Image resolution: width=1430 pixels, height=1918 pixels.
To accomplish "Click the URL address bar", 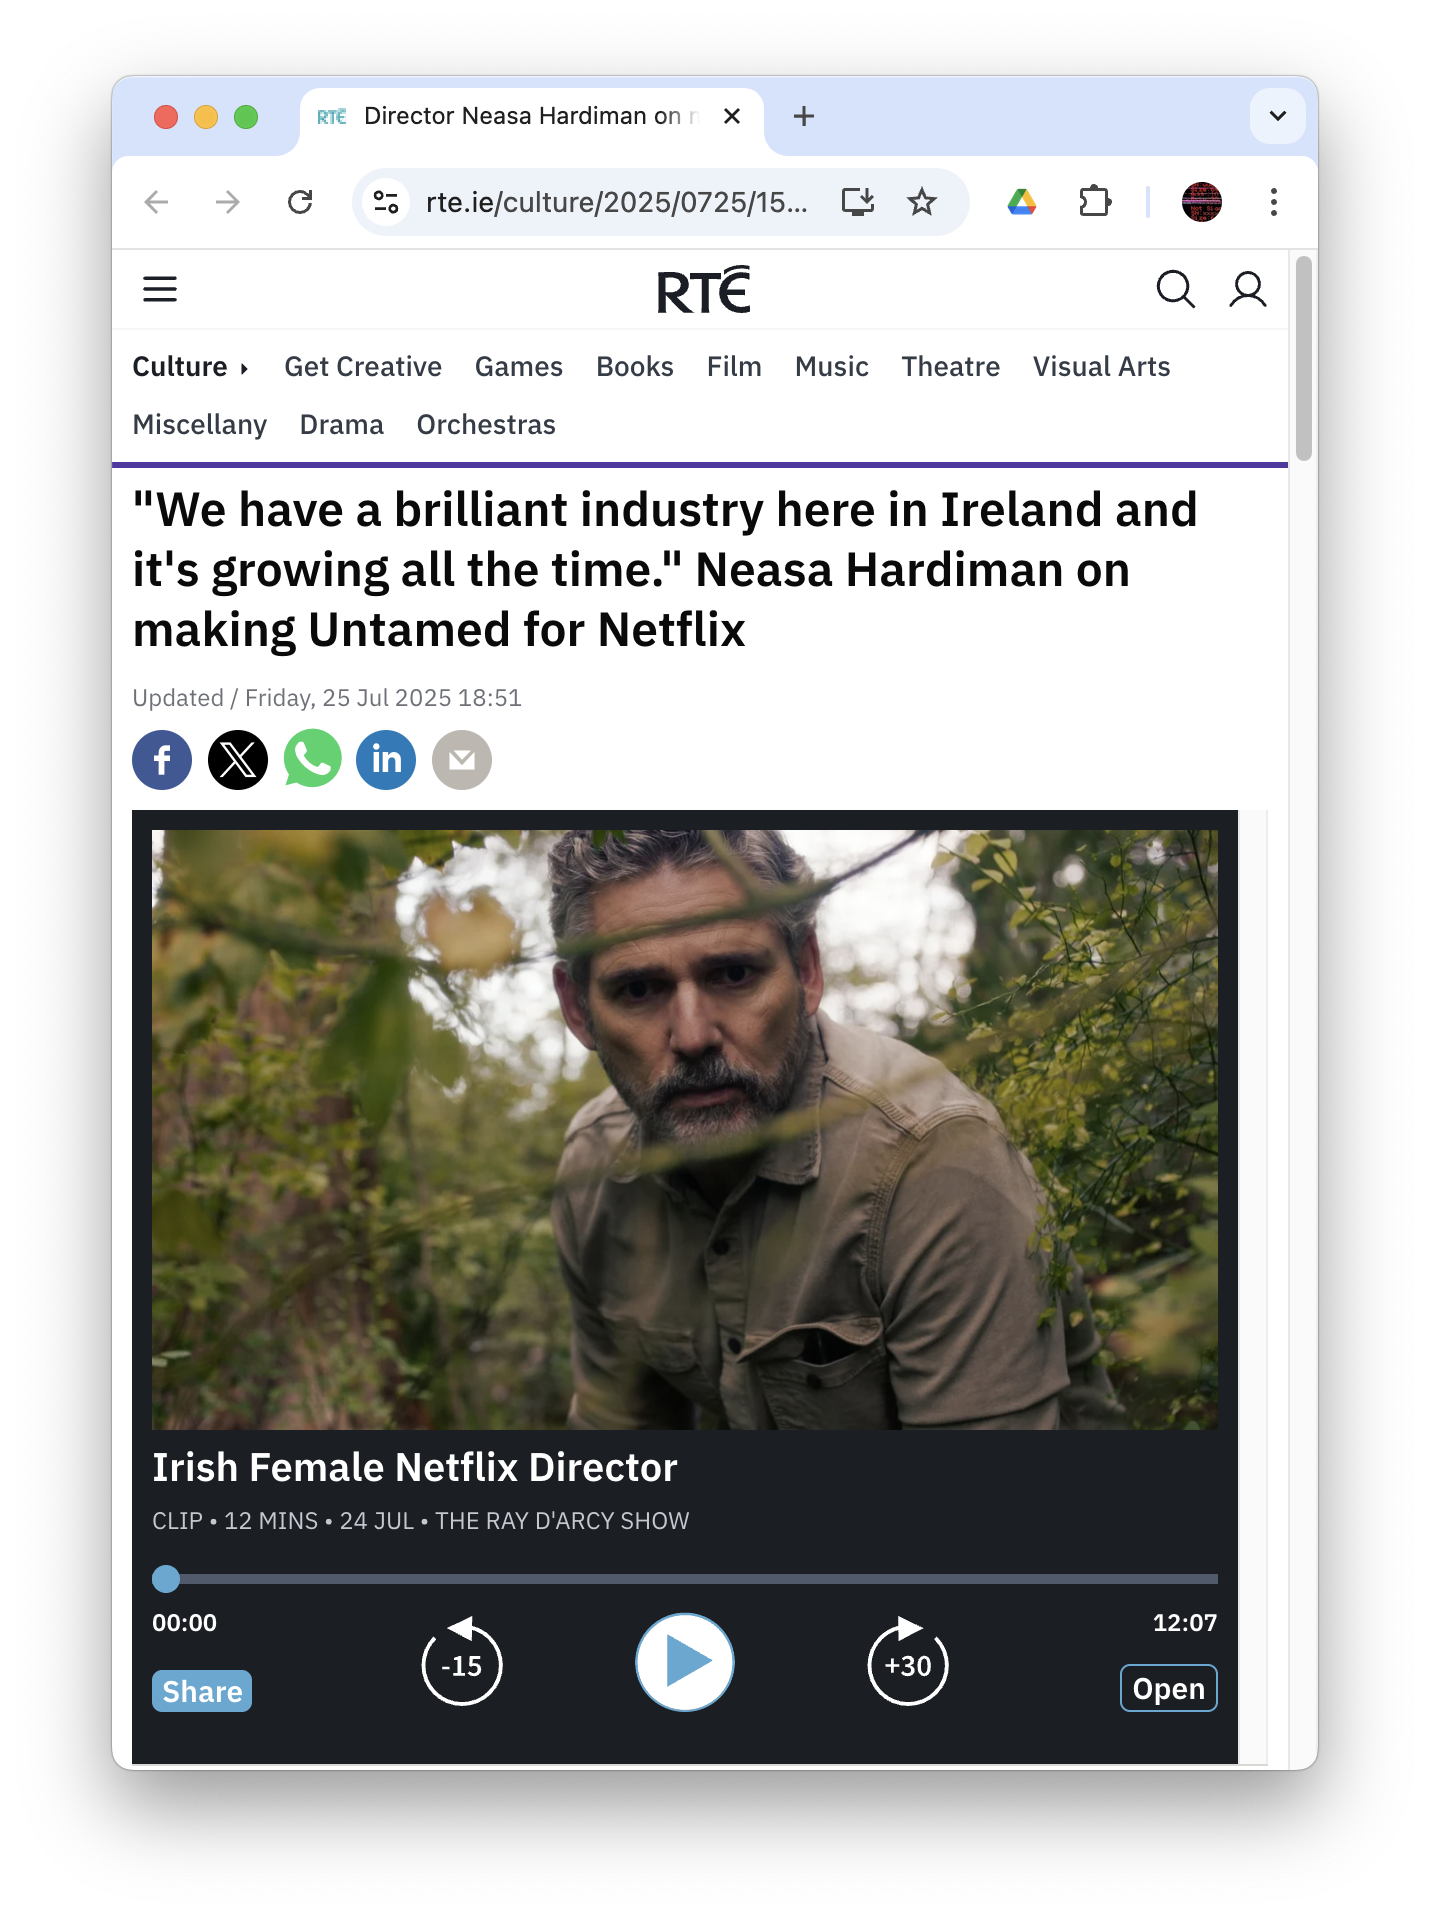I will click(615, 202).
